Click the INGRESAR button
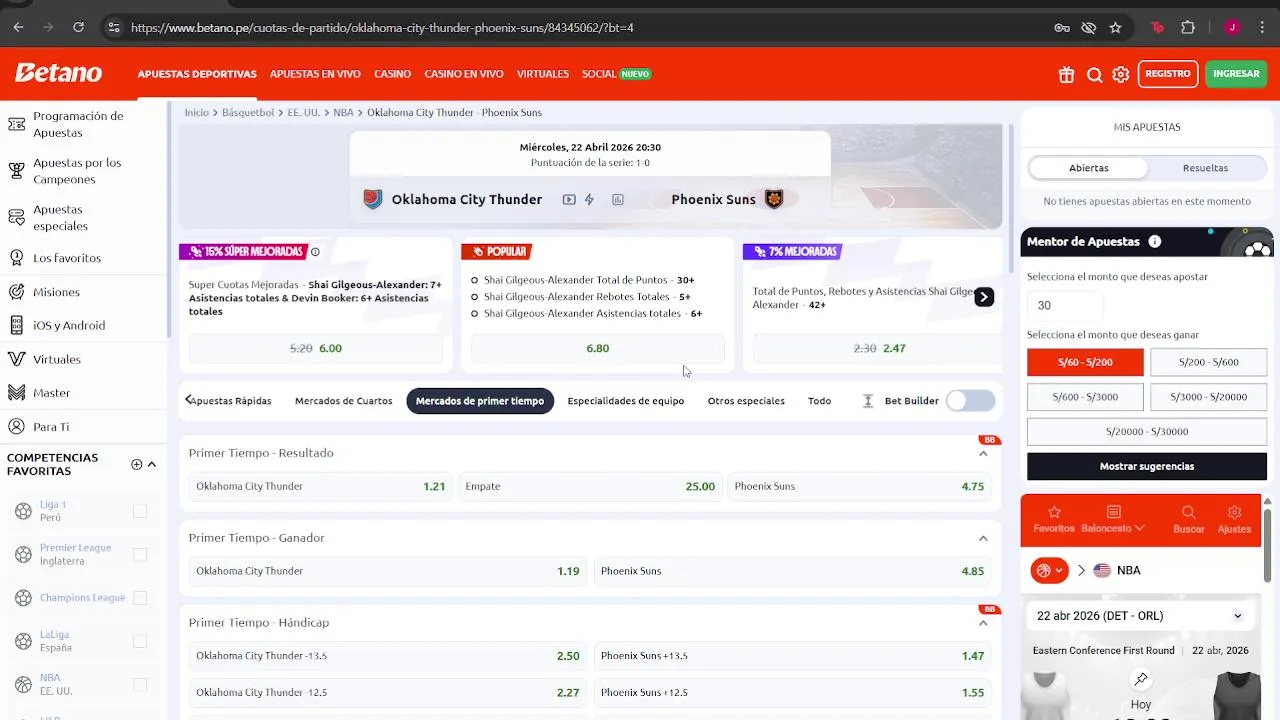Screen dimensions: 1280x720 (1236, 74)
